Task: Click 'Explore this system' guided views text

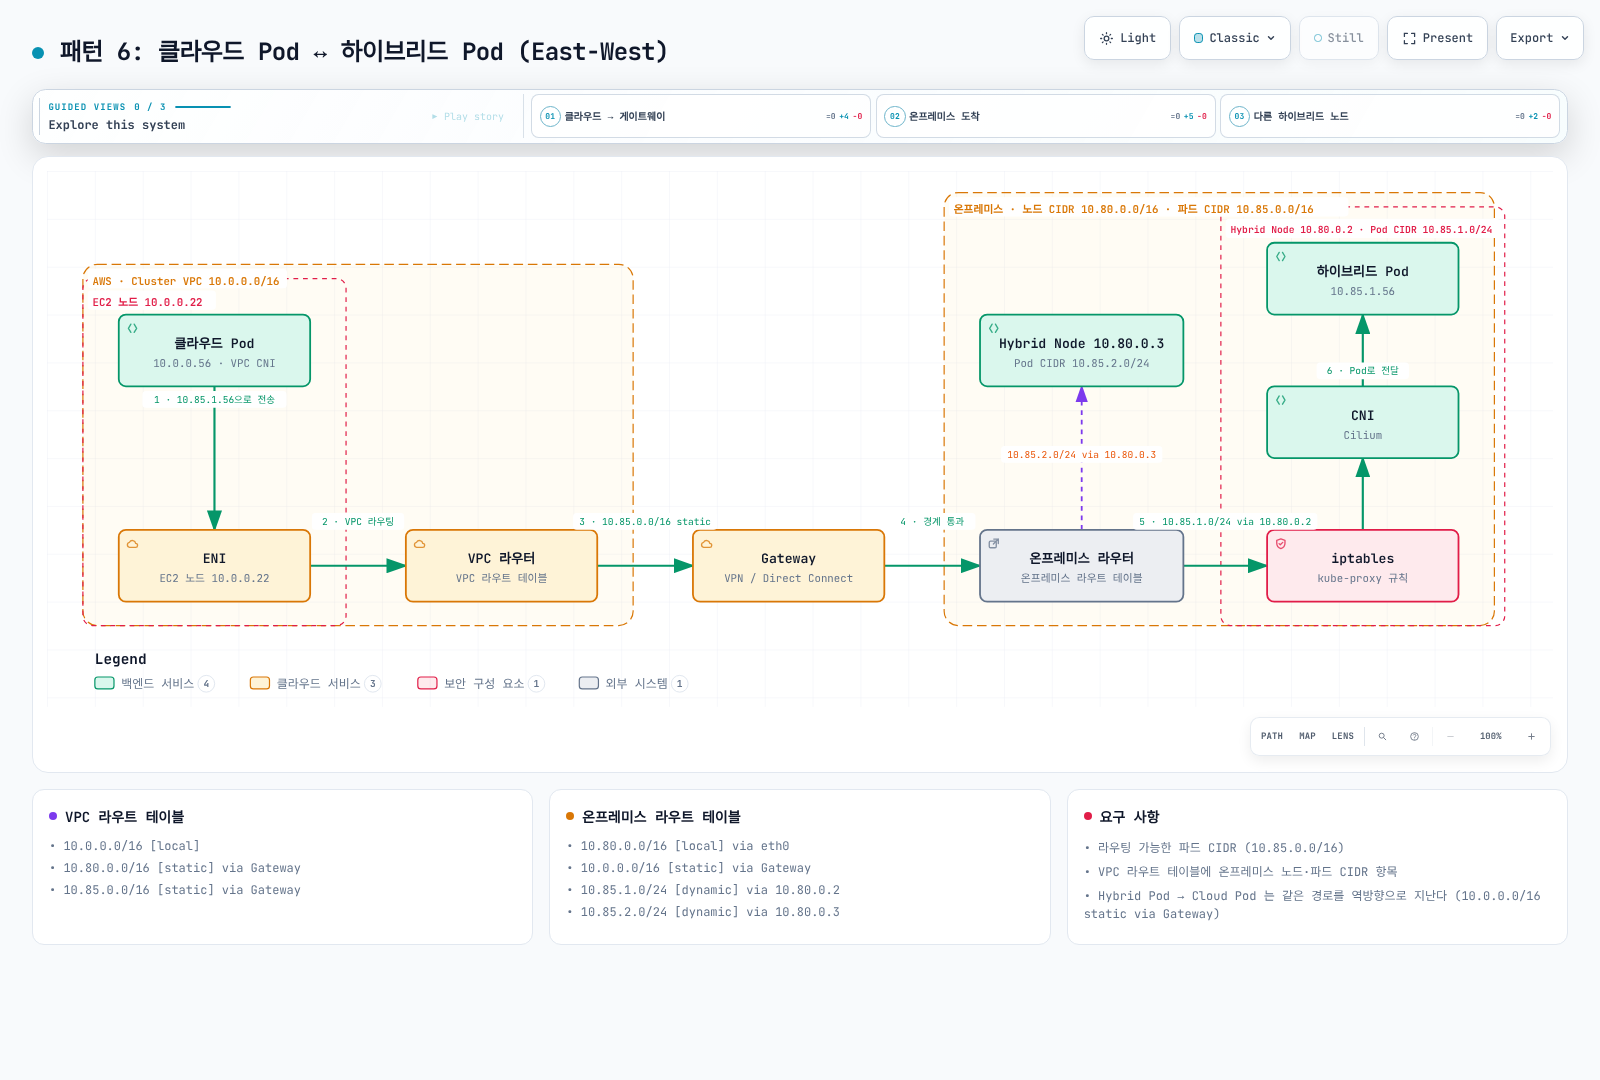Action: [117, 125]
